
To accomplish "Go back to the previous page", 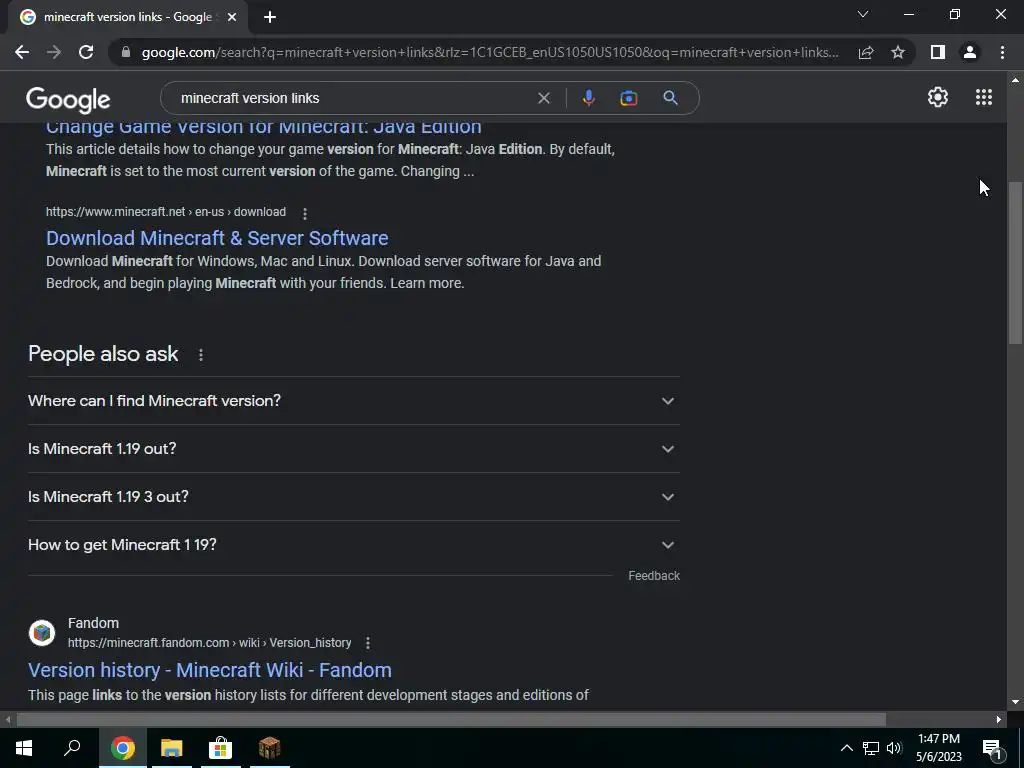I will pos(22,52).
